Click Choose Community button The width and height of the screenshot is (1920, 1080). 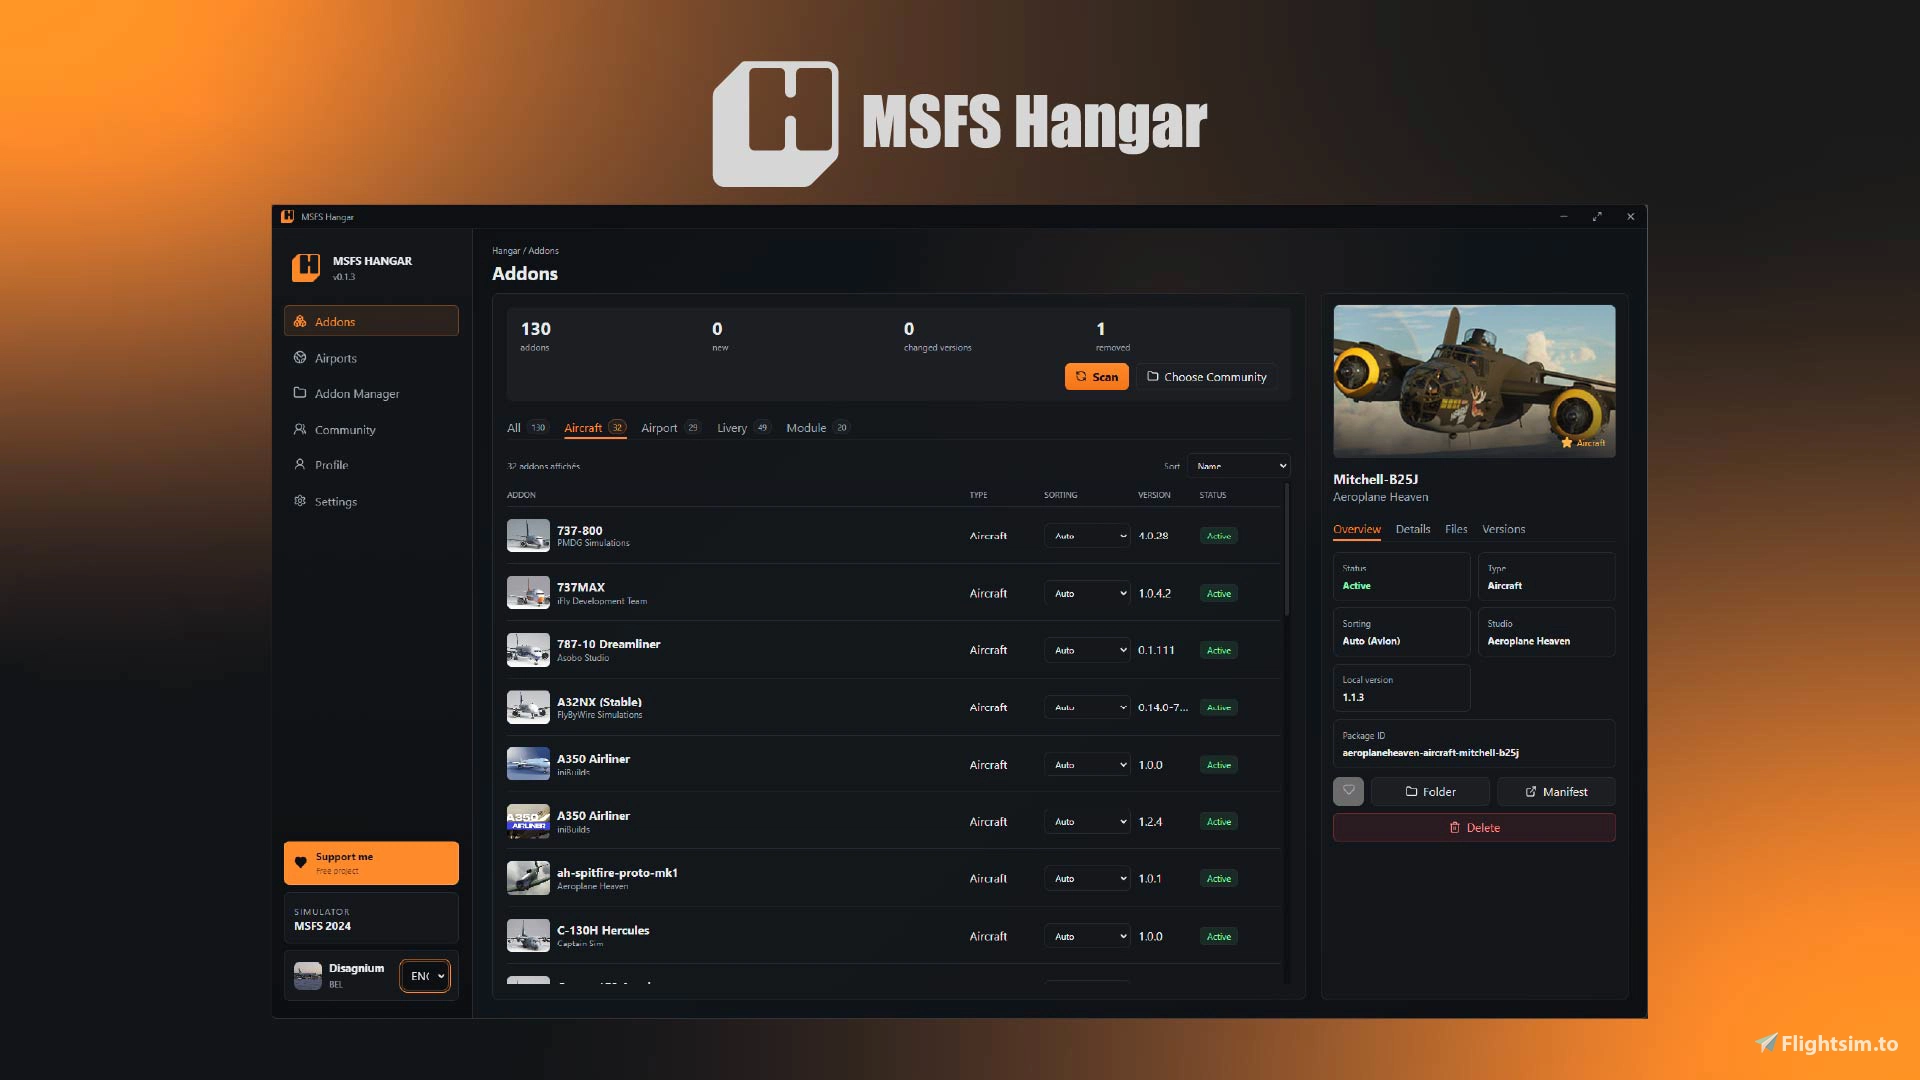tap(1206, 377)
